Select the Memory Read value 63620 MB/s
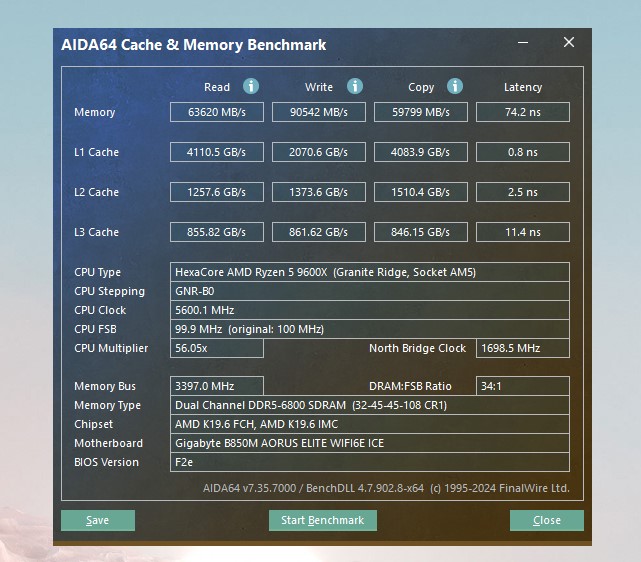641x562 pixels. click(x=217, y=112)
